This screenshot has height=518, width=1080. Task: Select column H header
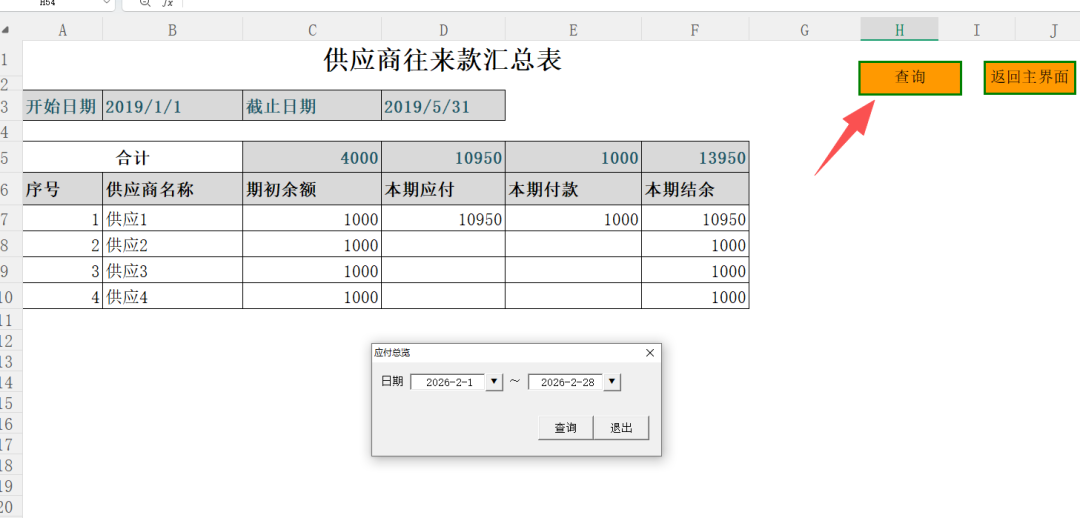pos(899,30)
